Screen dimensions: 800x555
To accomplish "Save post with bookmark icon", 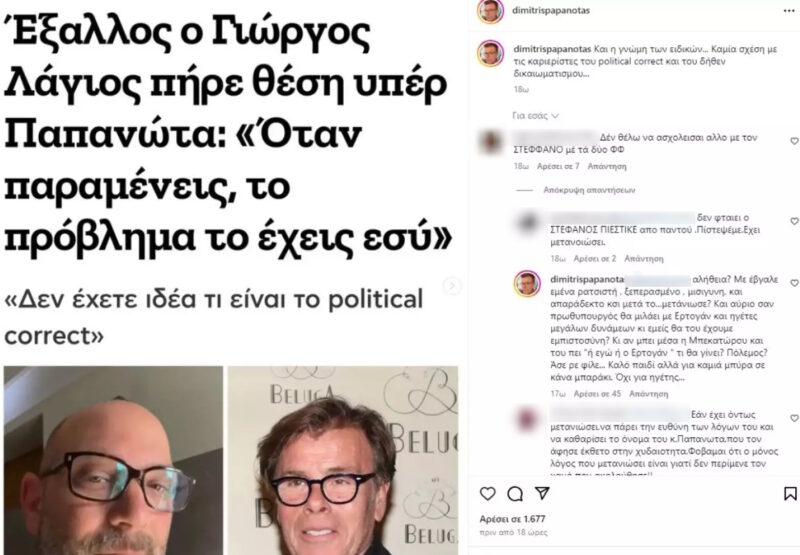I will pyautogui.click(x=790, y=493).
